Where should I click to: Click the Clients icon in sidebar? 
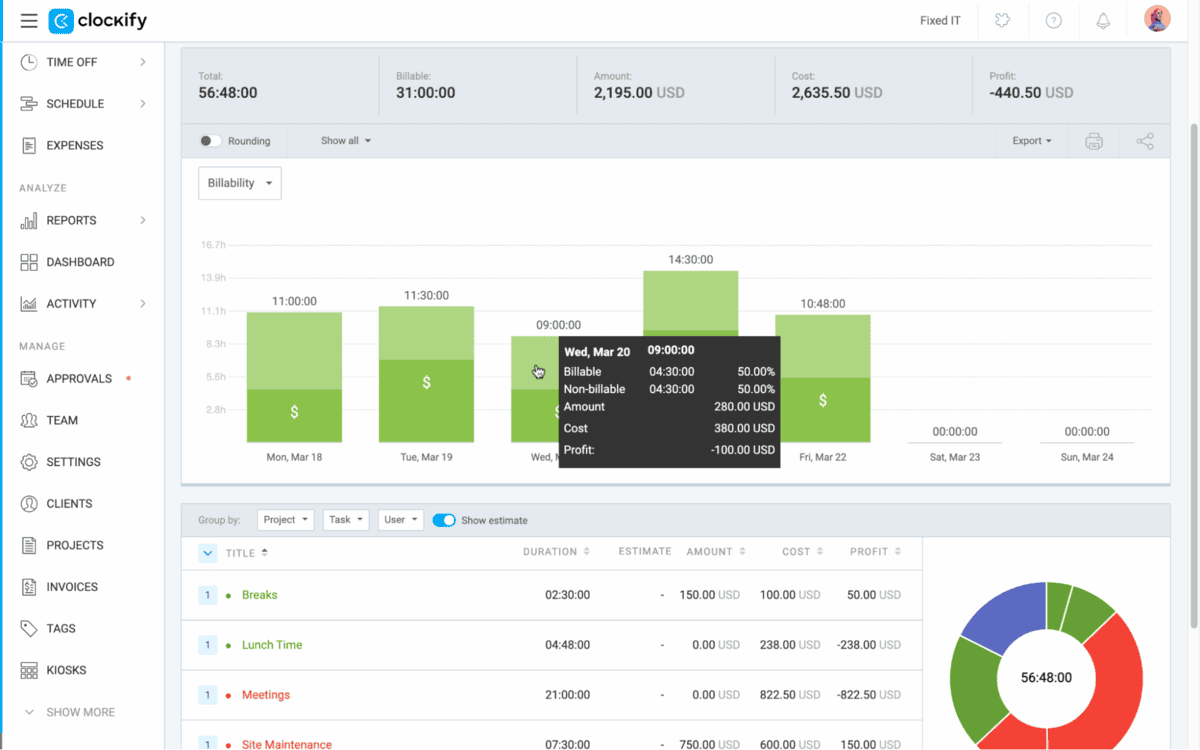pyautogui.click(x=29, y=504)
